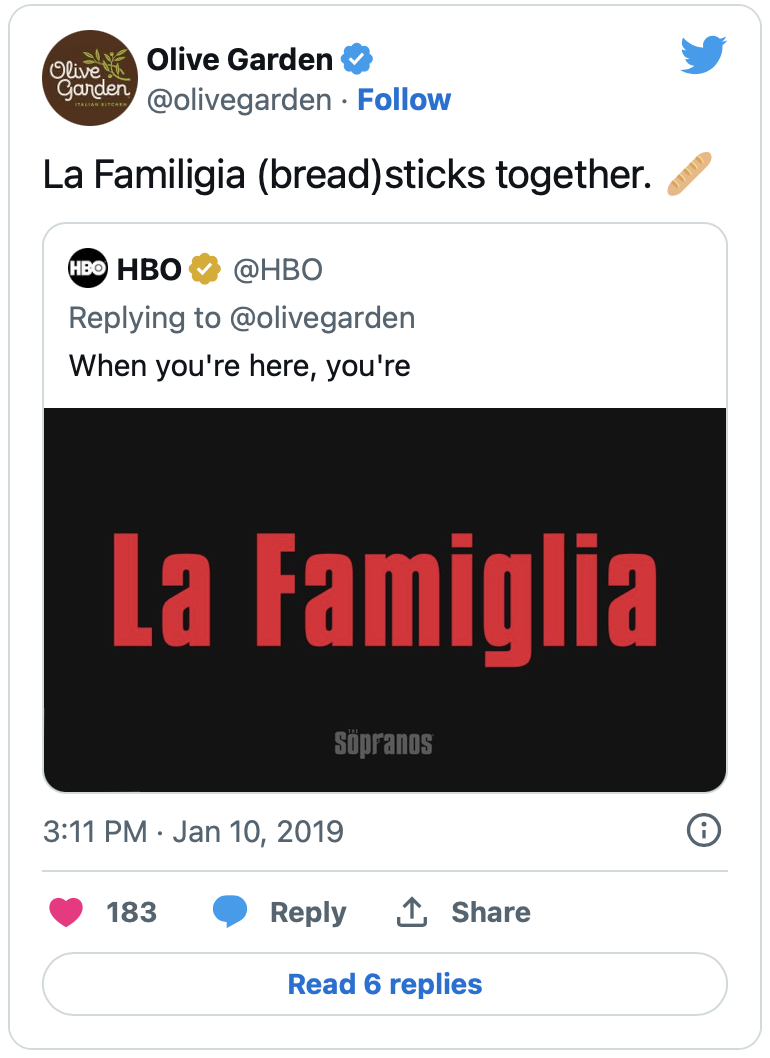Click the HBO round logo avatar

(x=88, y=268)
